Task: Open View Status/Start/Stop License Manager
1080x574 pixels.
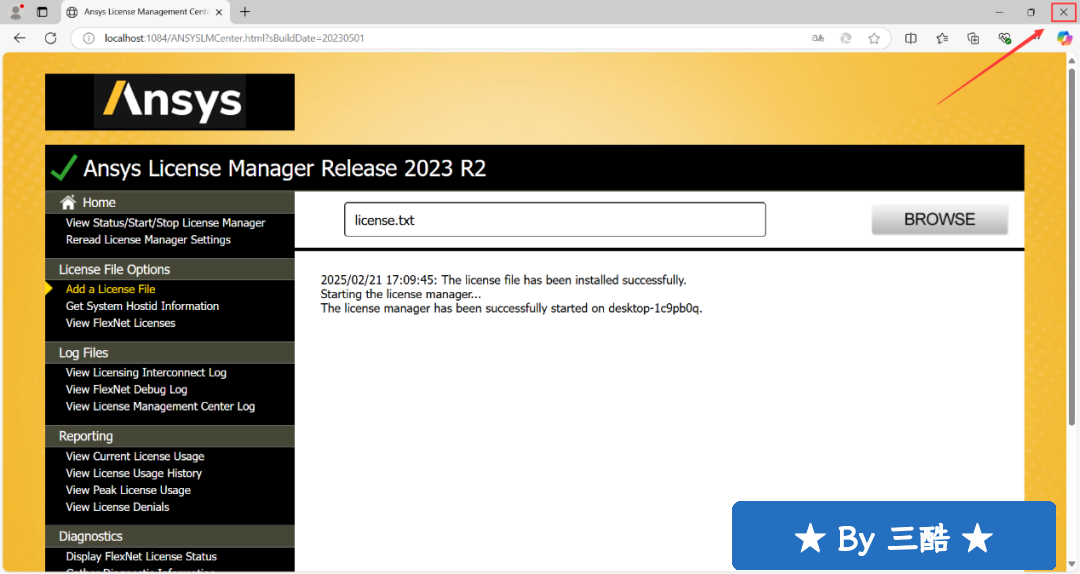Action: click(165, 223)
